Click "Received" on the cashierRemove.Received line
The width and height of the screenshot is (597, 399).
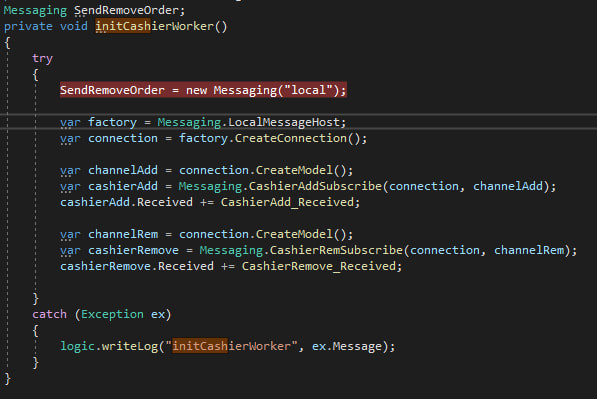pos(186,266)
